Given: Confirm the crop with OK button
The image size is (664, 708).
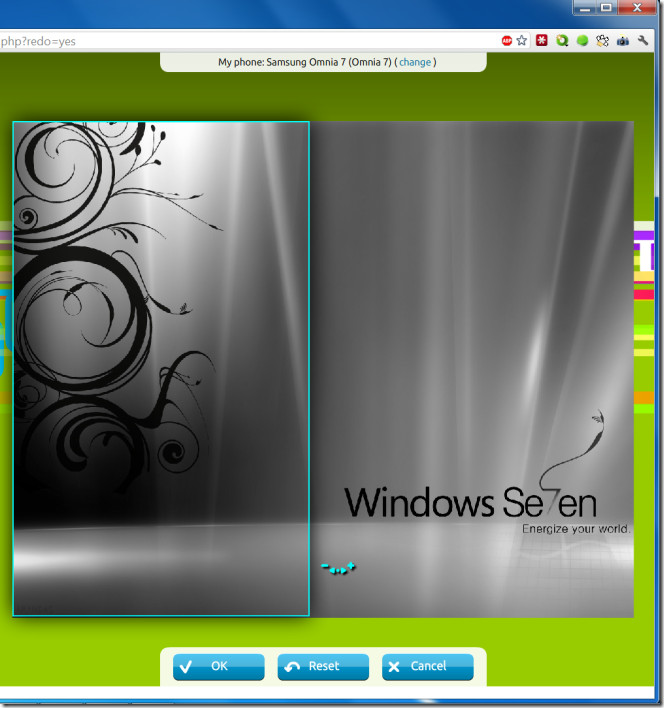Looking at the screenshot, I should (218, 666).
